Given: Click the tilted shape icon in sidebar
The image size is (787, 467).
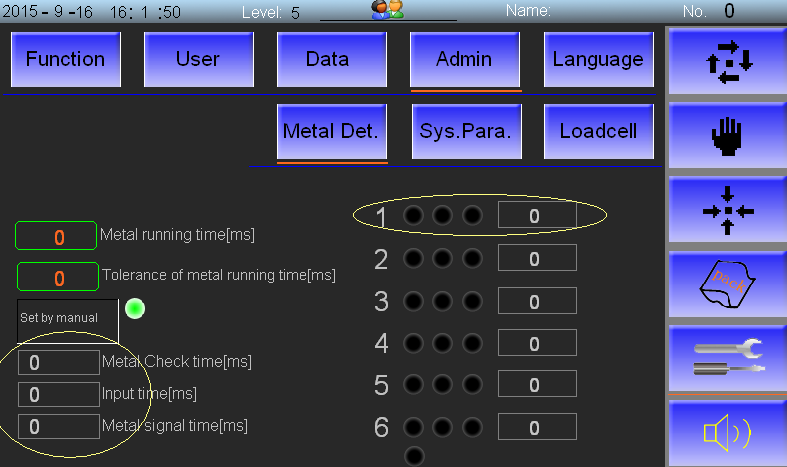Looking at the screenshot, I should tap(727, 284).
